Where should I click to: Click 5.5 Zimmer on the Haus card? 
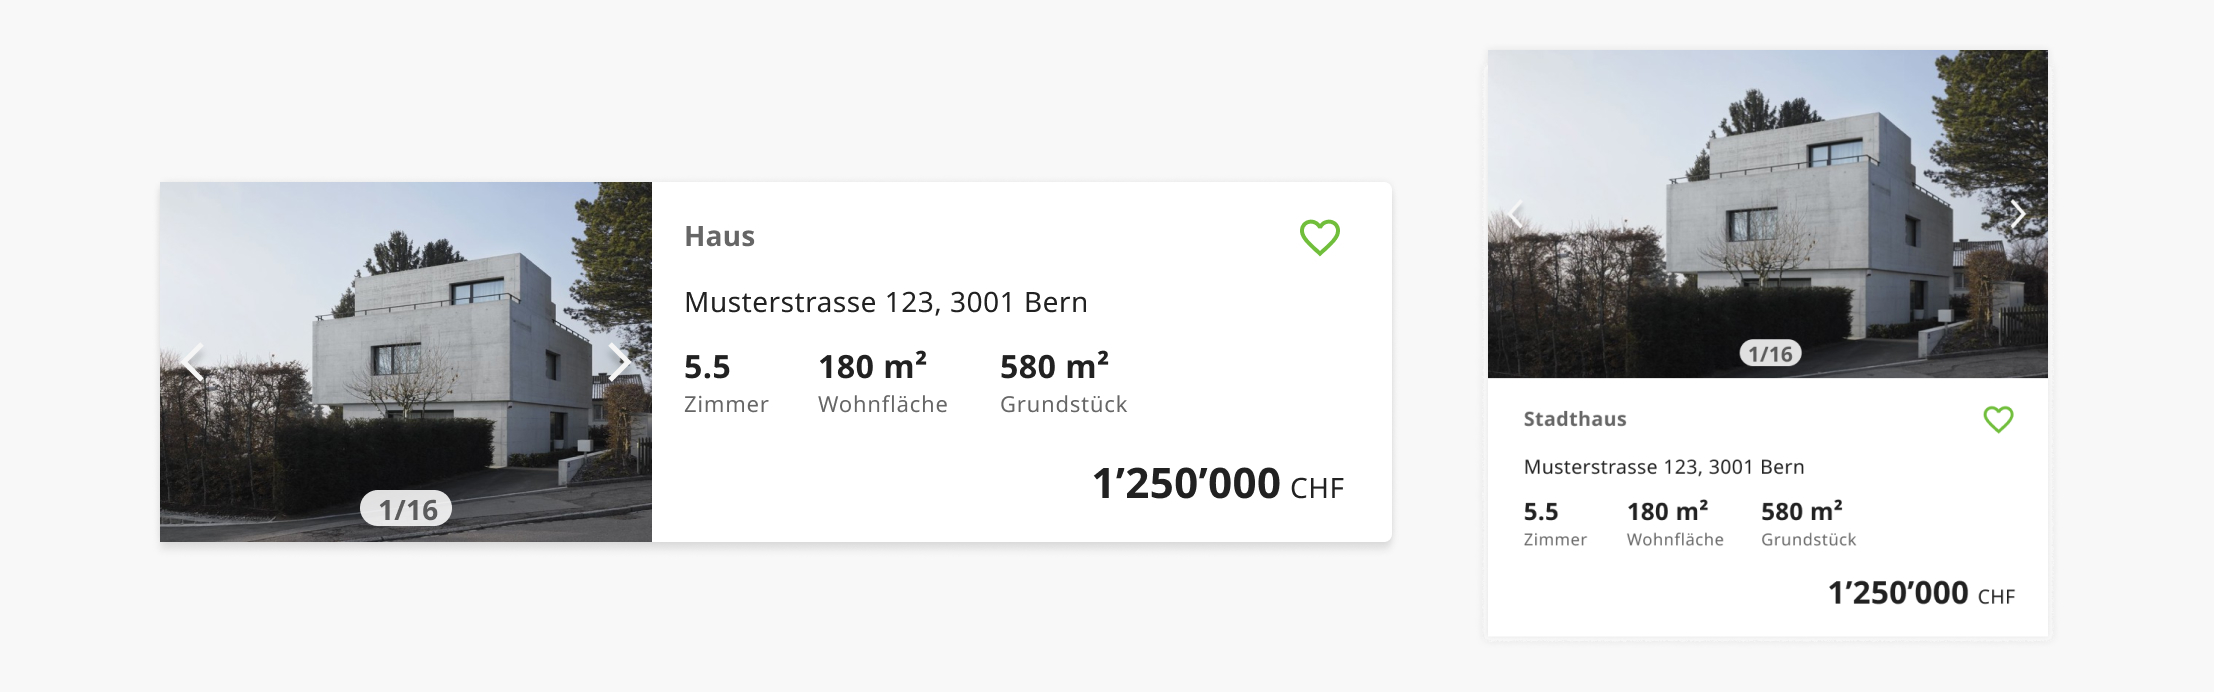pyautogui.click(x=726, y=382)
